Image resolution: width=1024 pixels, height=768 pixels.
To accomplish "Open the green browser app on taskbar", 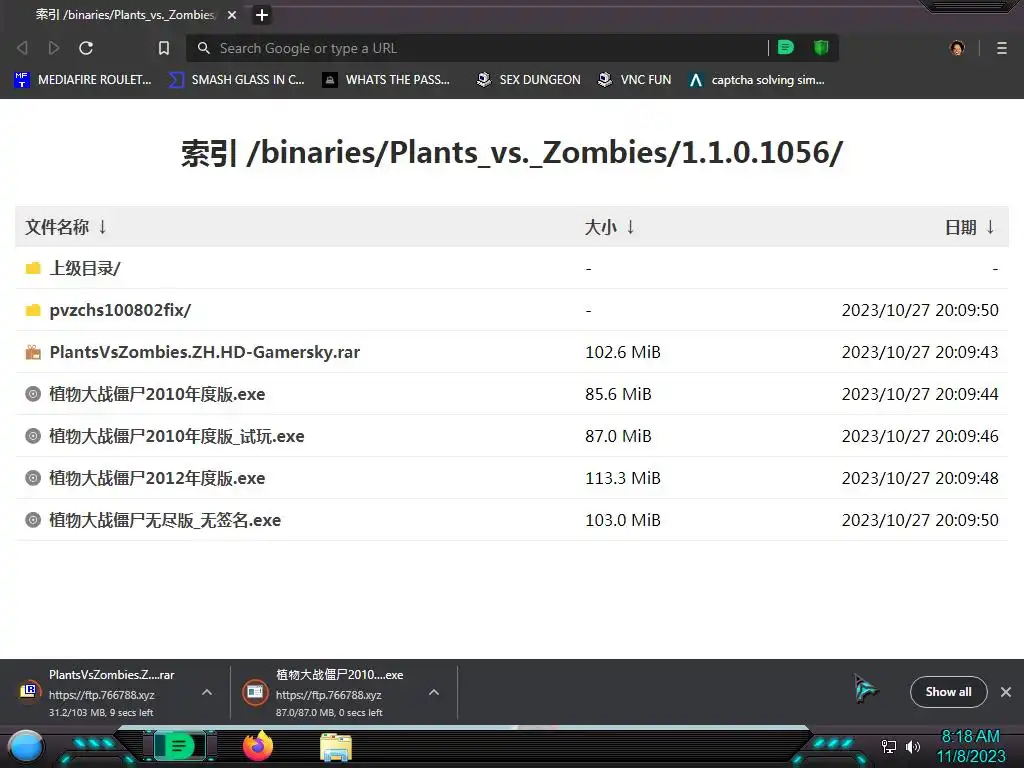I will tap(179, 746).
